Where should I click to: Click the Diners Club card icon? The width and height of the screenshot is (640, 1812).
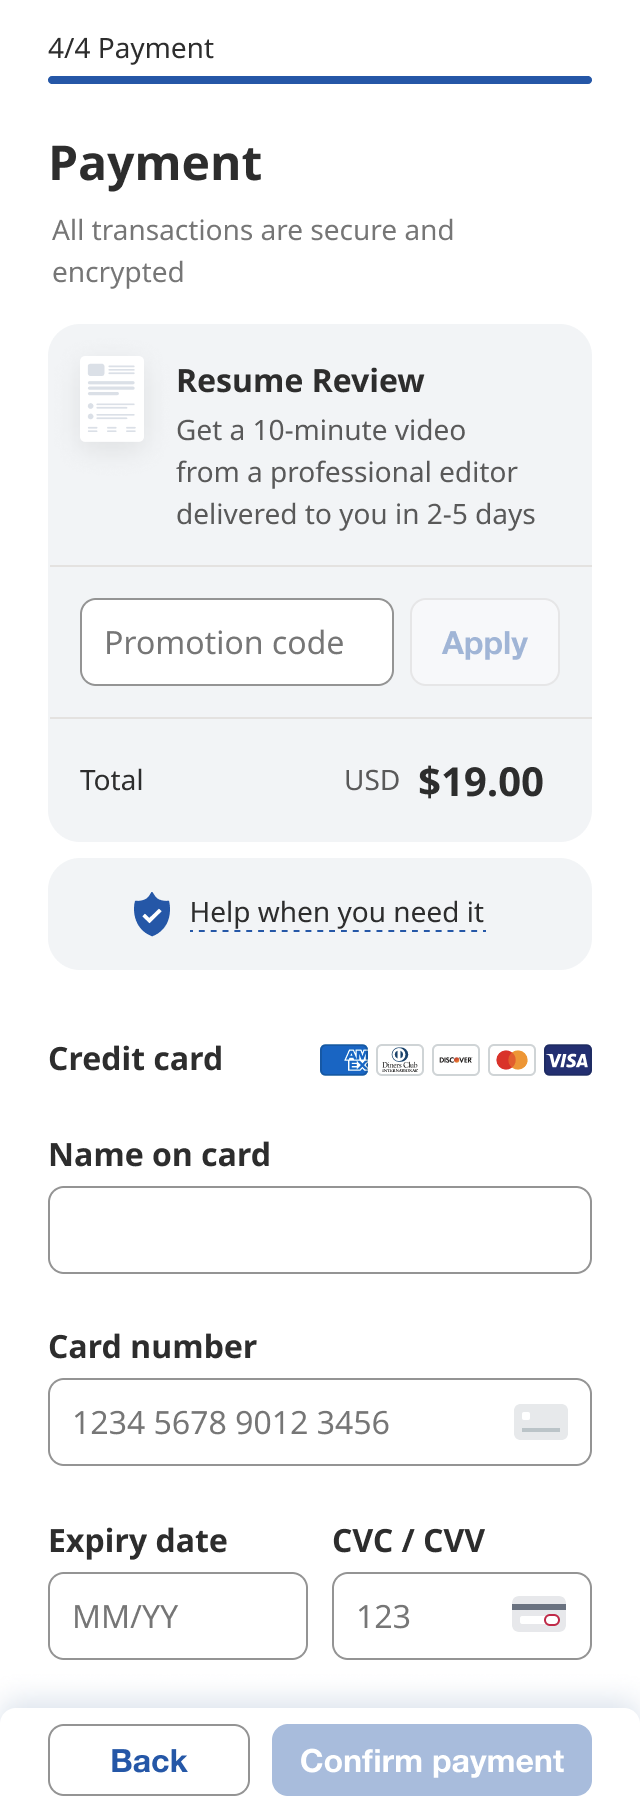pyautogui.click(x=400, y=1060)
